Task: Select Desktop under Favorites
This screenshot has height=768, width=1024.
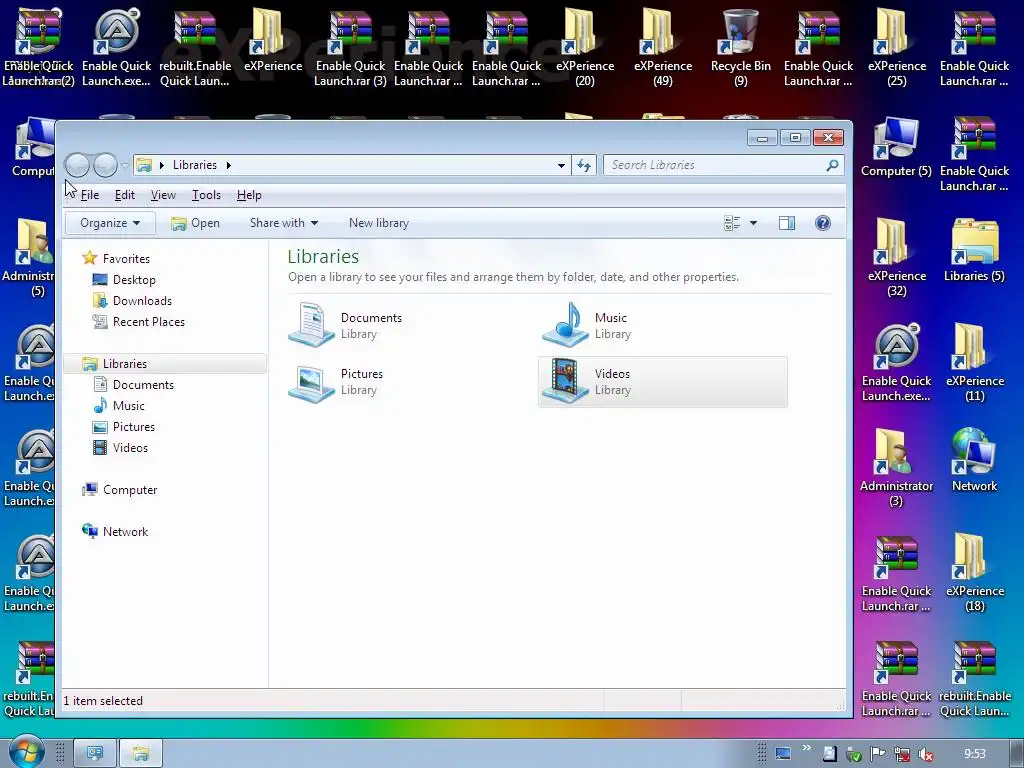Action: pyautogui.click(x=134, y=280)
